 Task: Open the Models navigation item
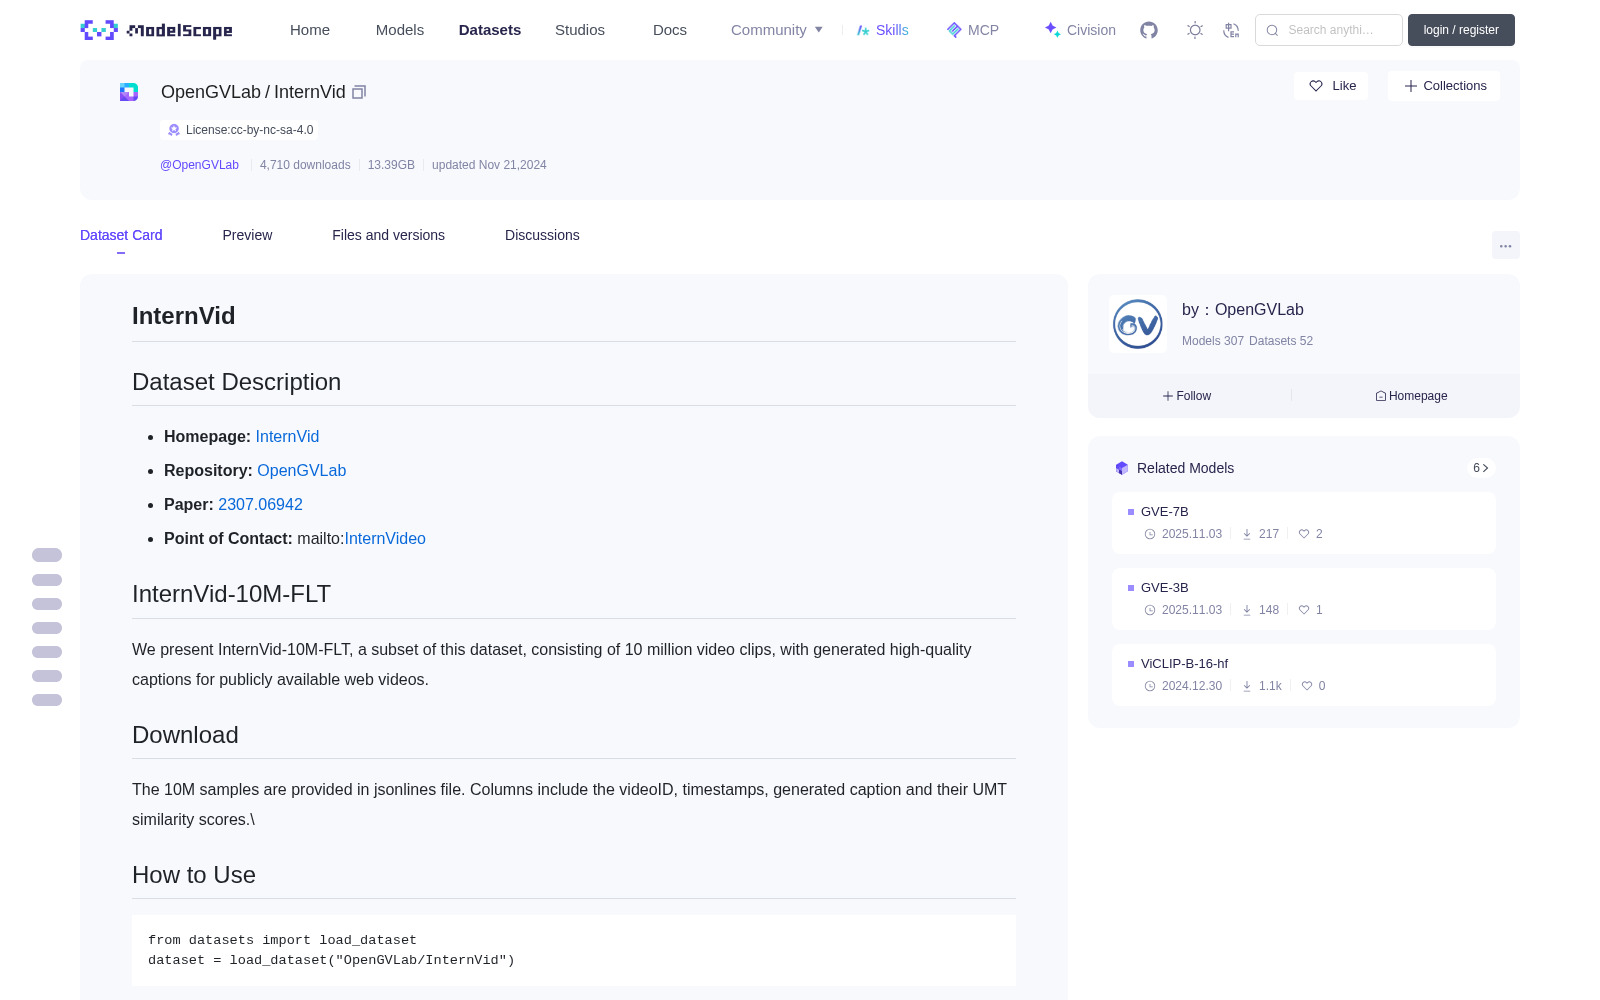coord(400,30)
